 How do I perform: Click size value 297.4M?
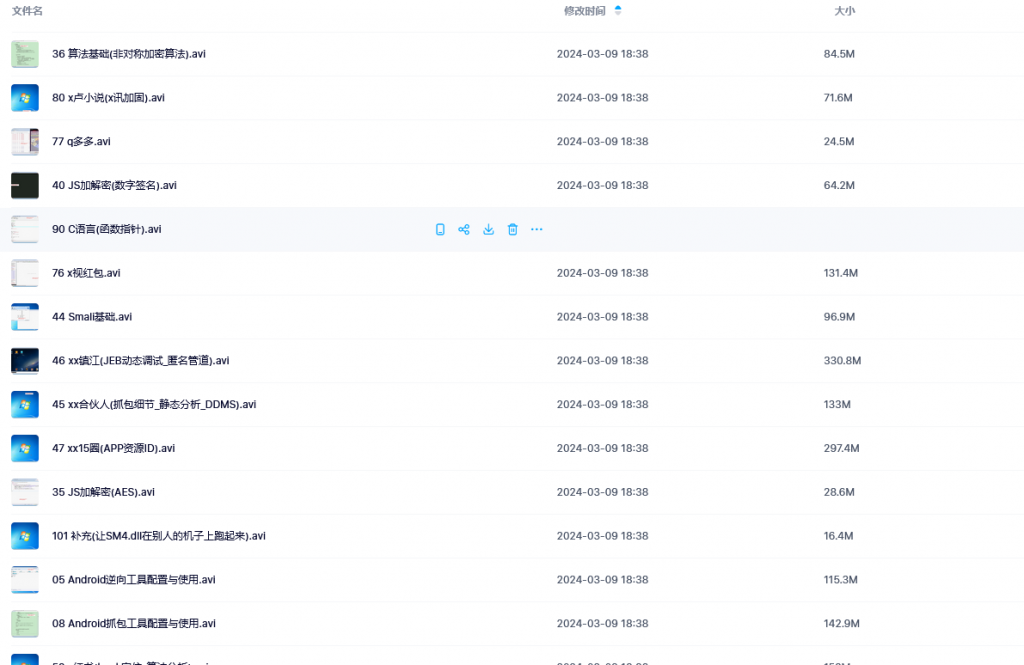click(841, 447)
